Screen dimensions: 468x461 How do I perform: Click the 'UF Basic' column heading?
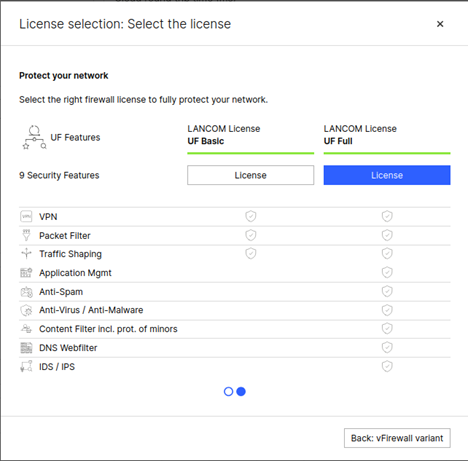(x=206, y=141)
